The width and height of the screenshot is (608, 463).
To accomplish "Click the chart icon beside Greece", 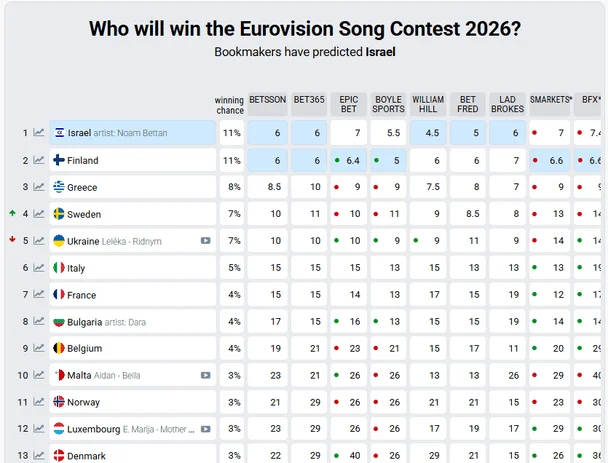I will click(38, 187).
